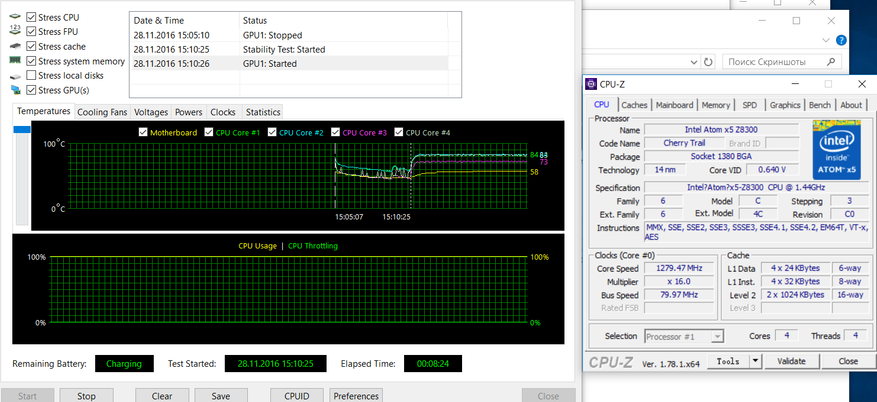Click the CPU-Z title bar logo icon
The width and height of the screenshot is (877, 402).
591,84
